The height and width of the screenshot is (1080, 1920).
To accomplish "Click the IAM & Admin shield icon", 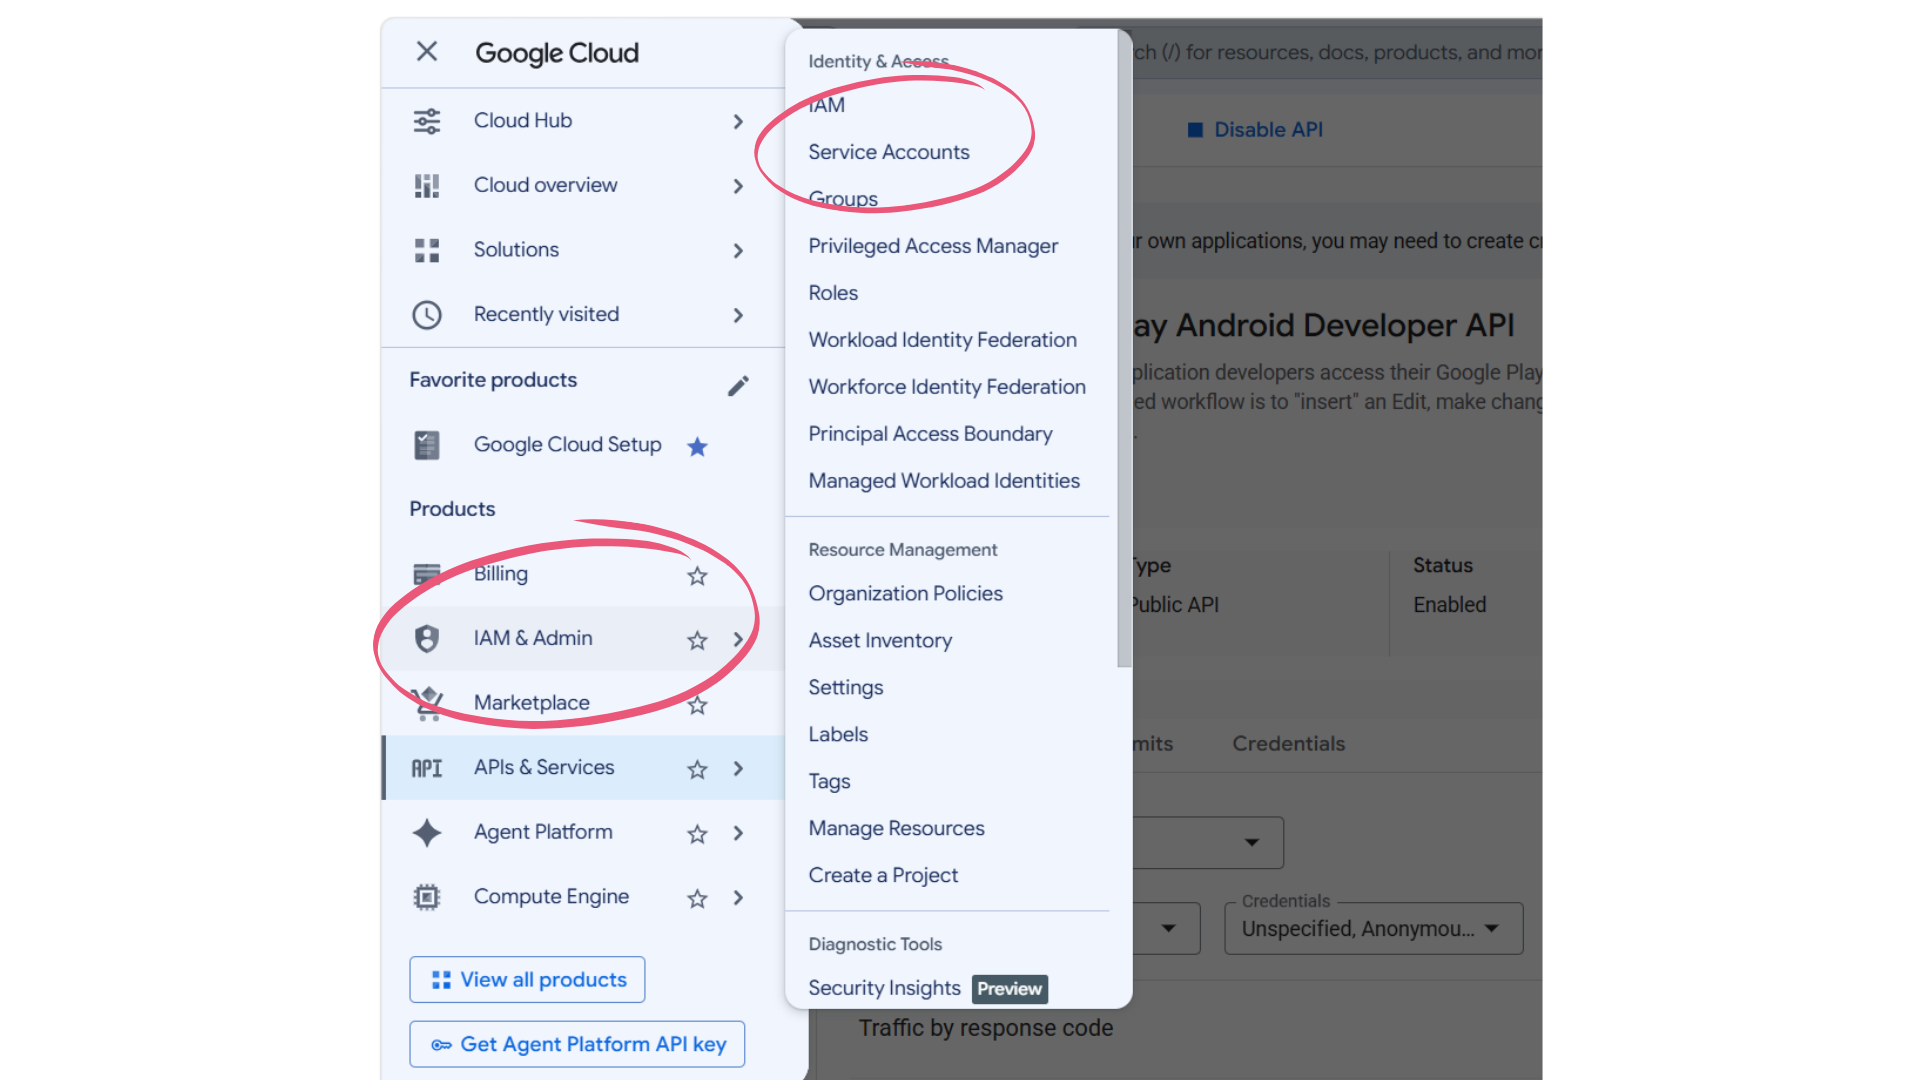I will pos(427,639).
